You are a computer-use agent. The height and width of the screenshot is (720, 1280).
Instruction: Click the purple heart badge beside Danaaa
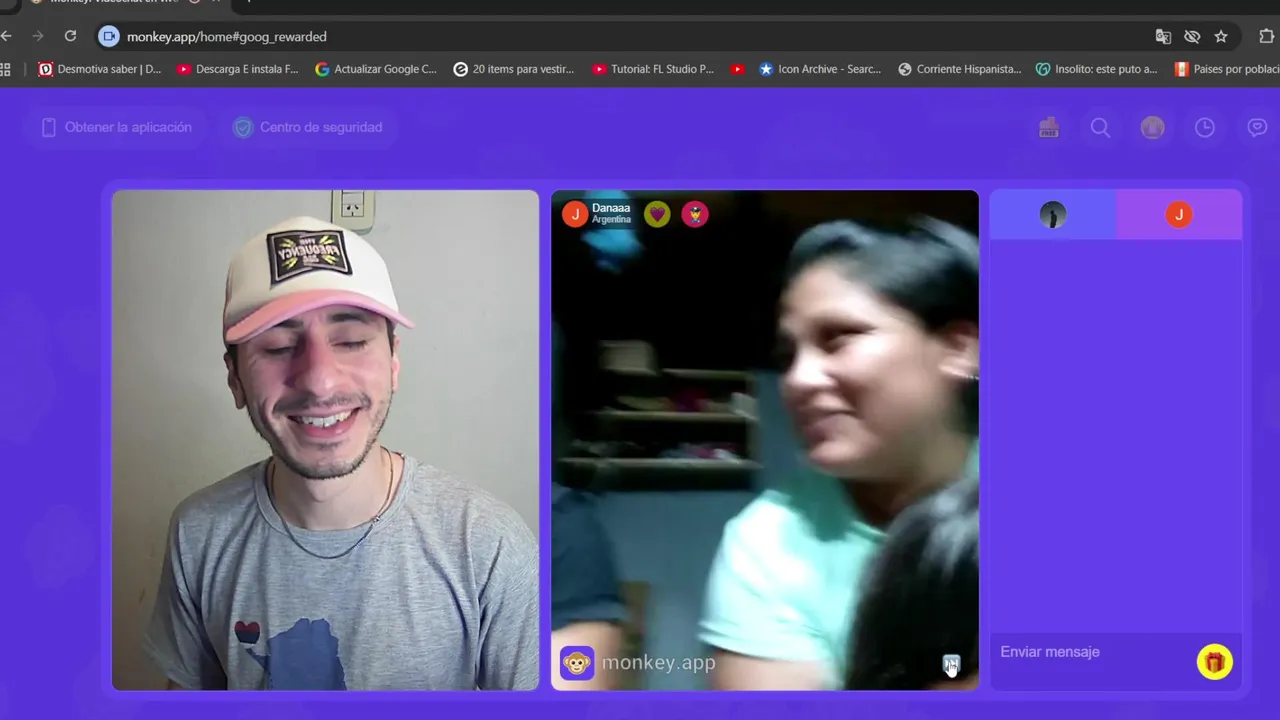tap(657, 214)
